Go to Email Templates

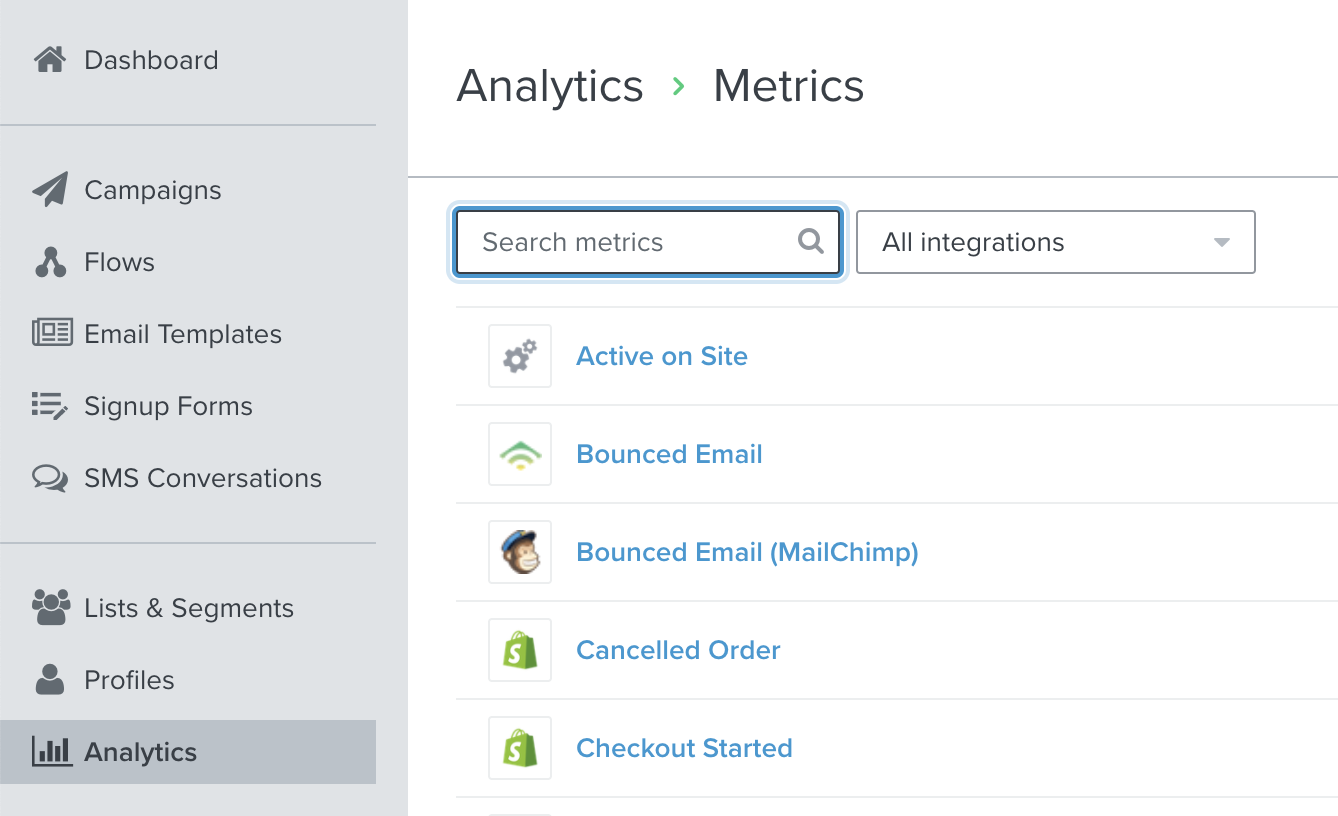coord(182,334)
